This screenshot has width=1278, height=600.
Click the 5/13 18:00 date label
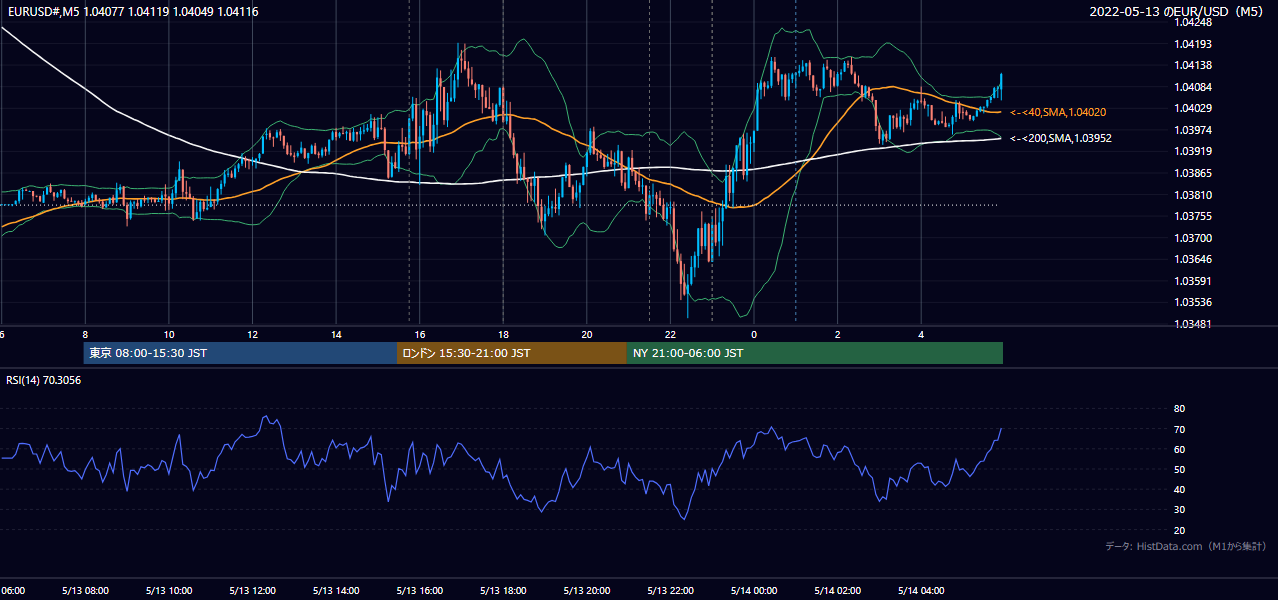coord(503,590)
